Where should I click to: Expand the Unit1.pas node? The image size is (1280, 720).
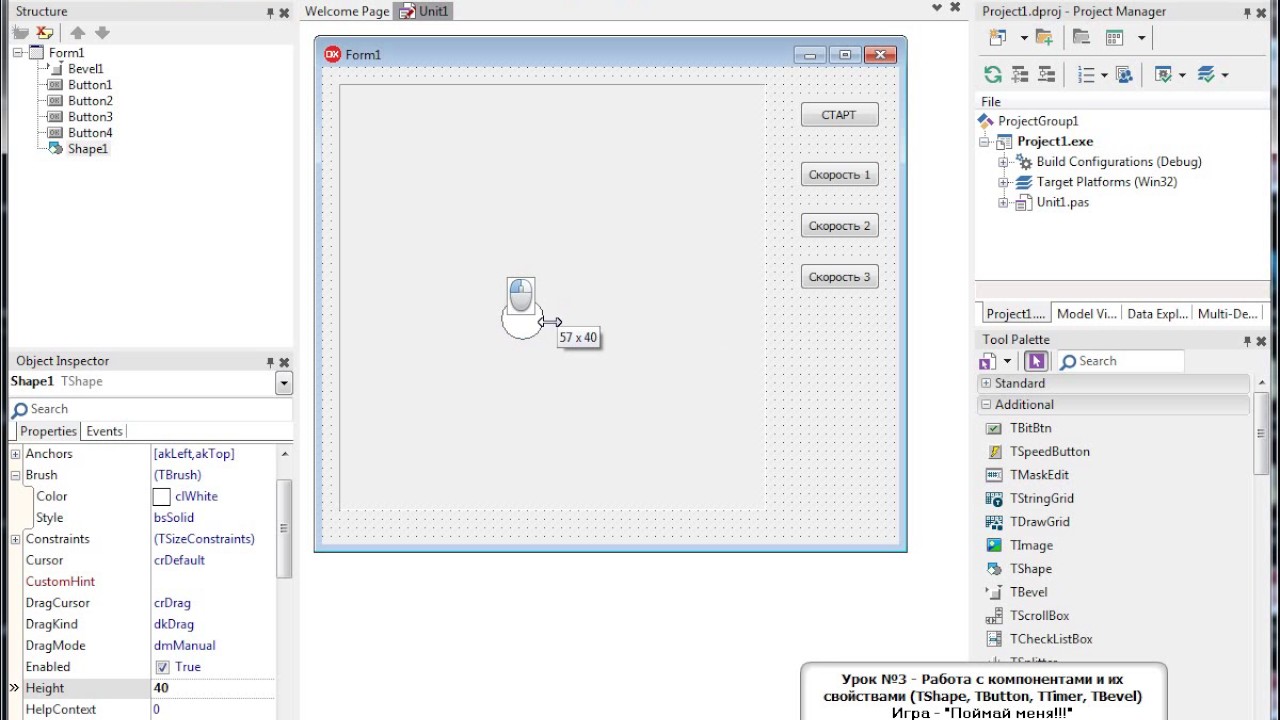[x=1004, y=203]
